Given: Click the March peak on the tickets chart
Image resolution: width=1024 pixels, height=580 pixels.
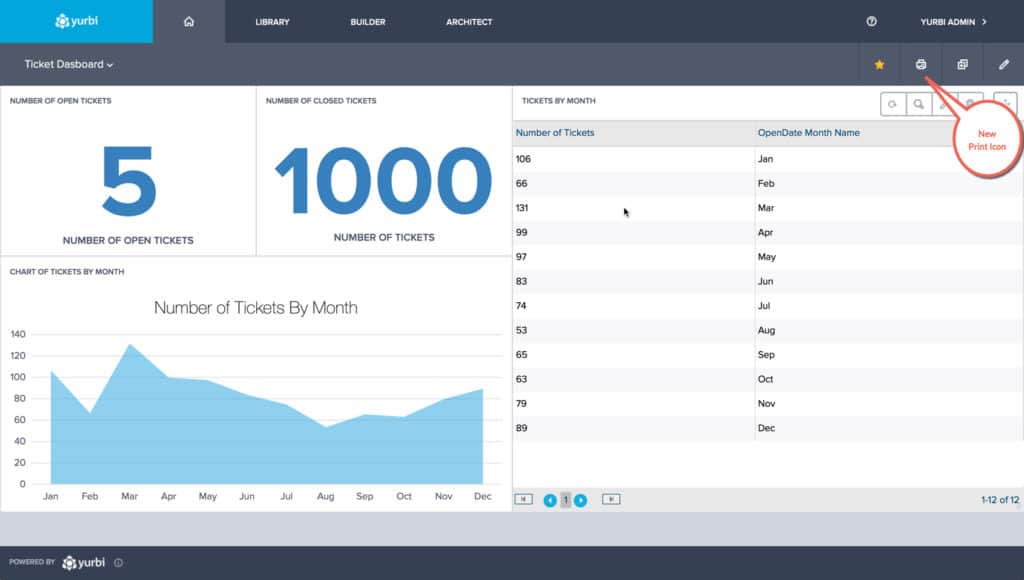Looking at the screenshot, I should [130, 345].
